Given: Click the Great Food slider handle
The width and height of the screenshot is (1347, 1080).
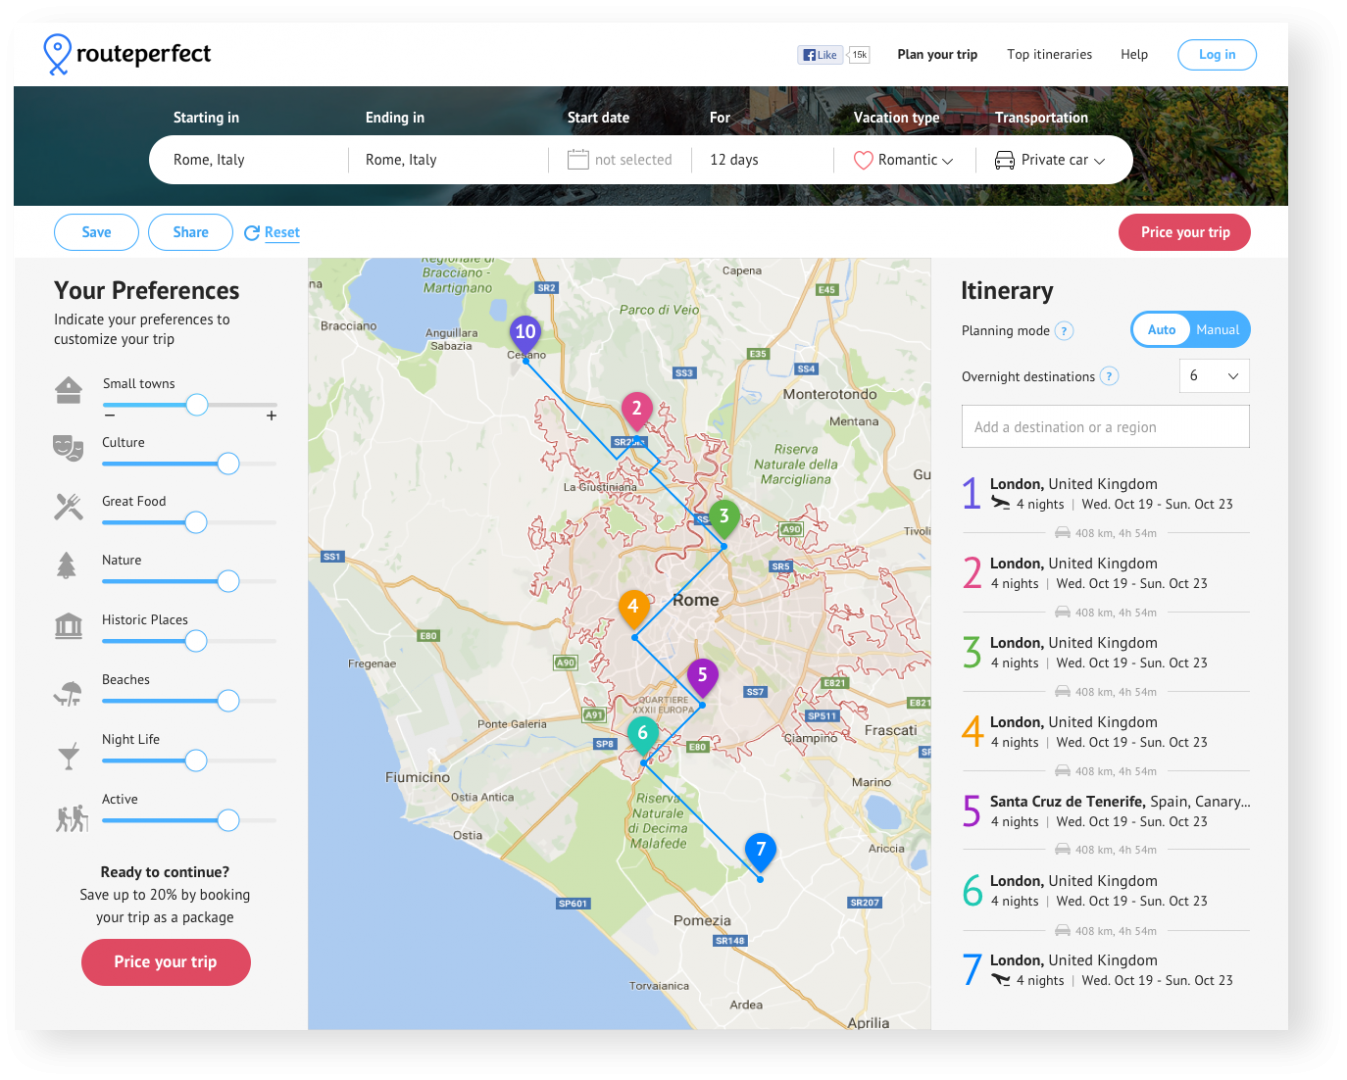Looking at the screenshot, I should coord(196,522).
